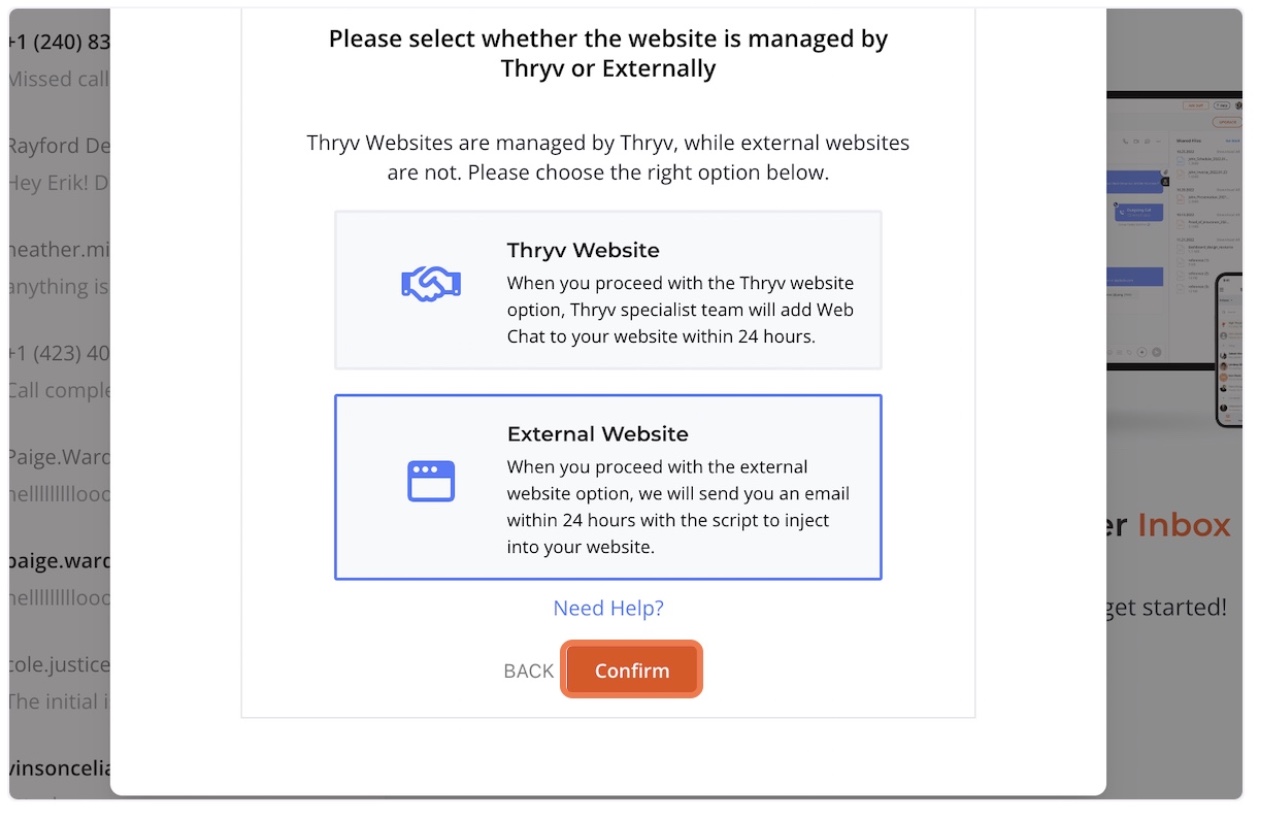Click the Thryv Website description text
The height and width of the screenshot is (818, 1266).
[x=681, y=310]
